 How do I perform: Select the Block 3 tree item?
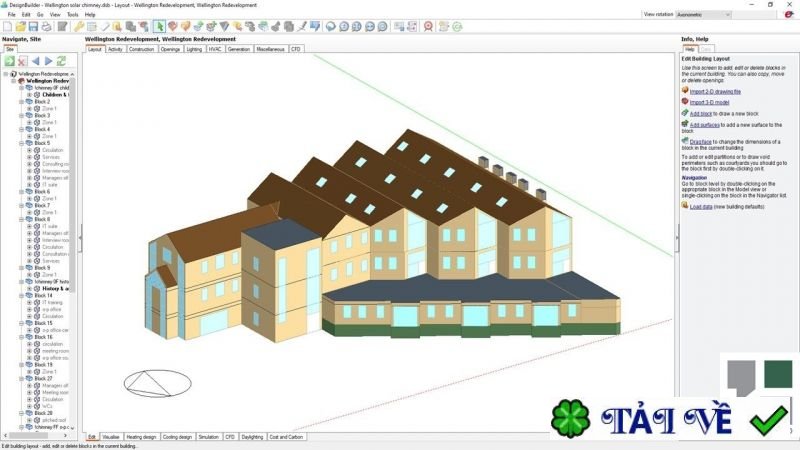pos(42,116)
